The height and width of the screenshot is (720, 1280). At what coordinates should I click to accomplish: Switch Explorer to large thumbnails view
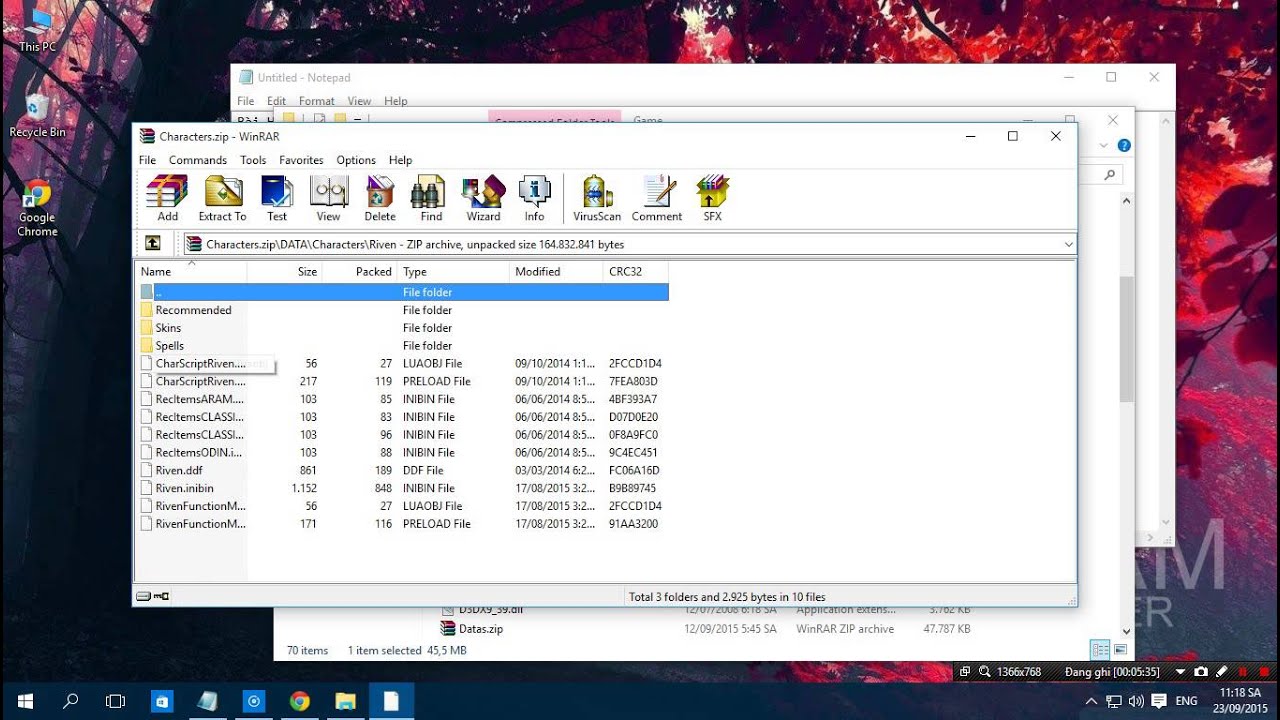click(x=1120, y=650)
